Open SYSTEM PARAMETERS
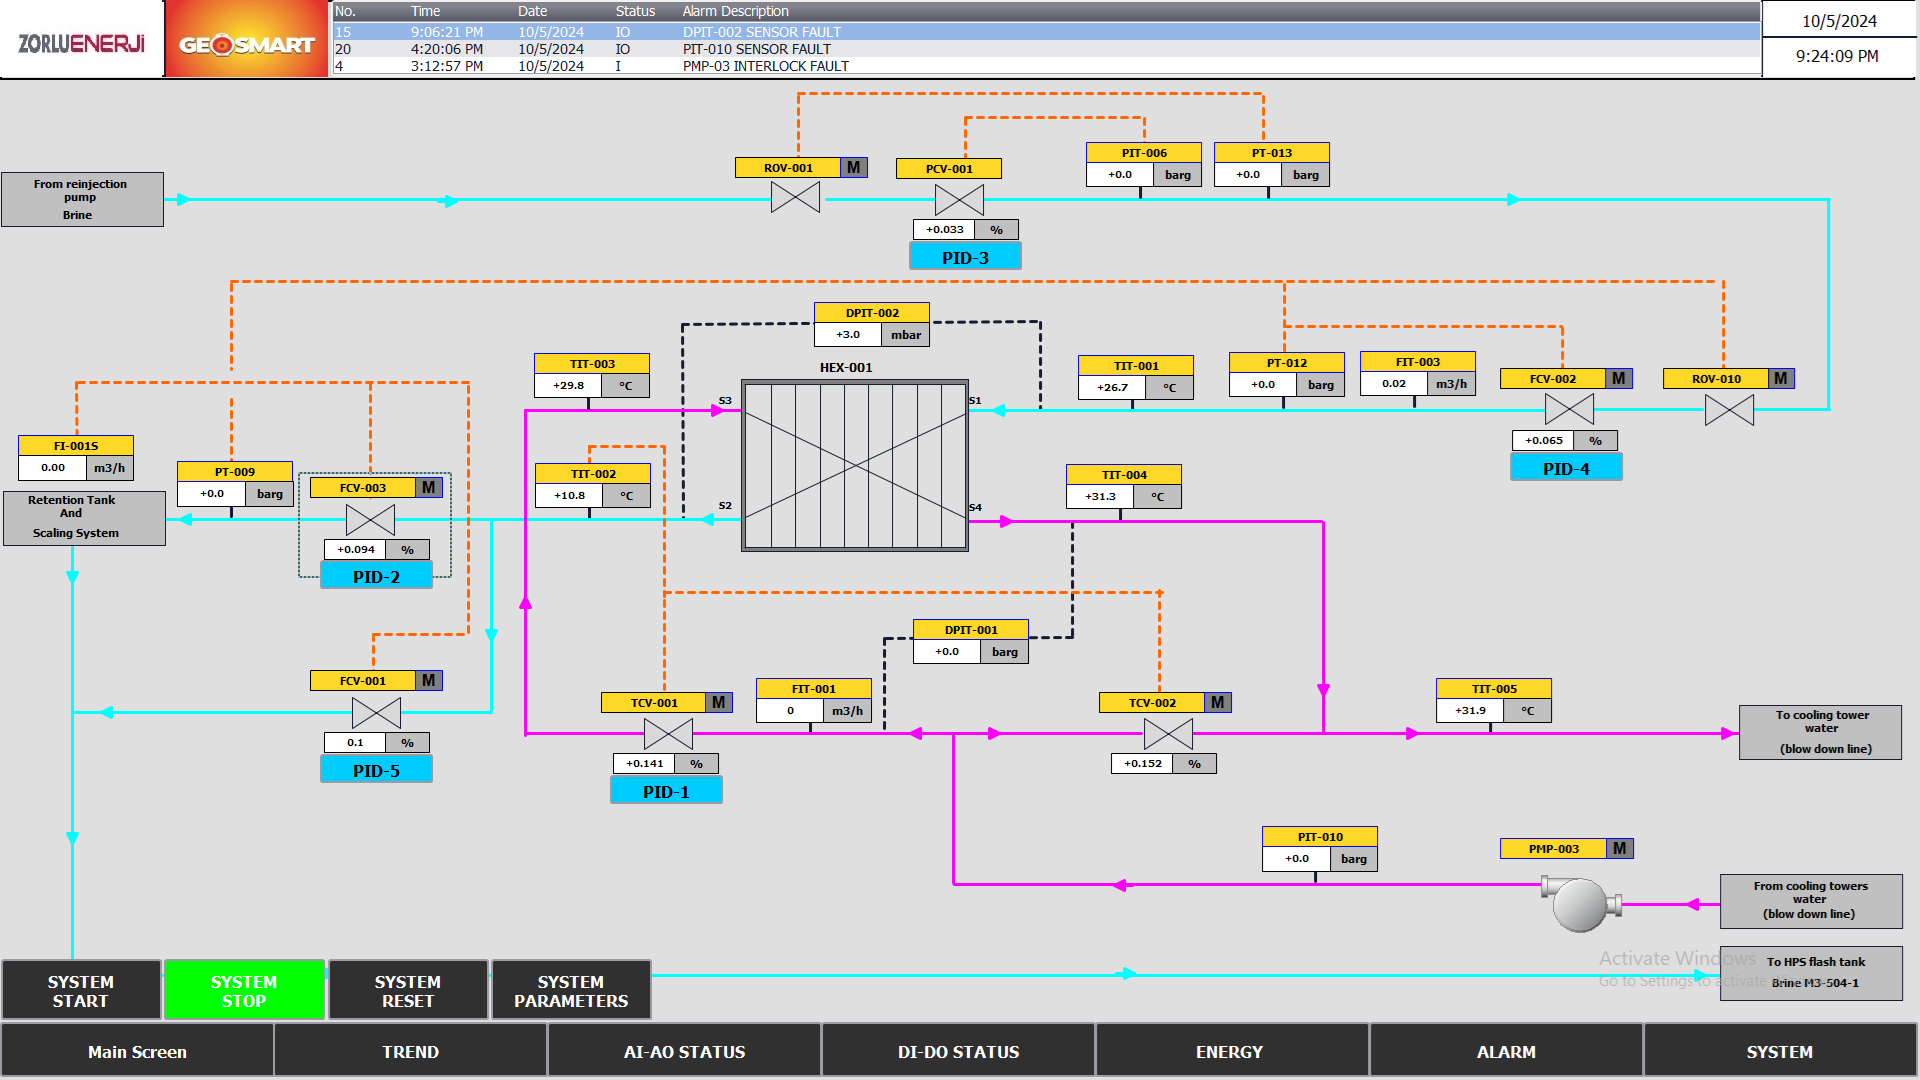 coord(571,991)
